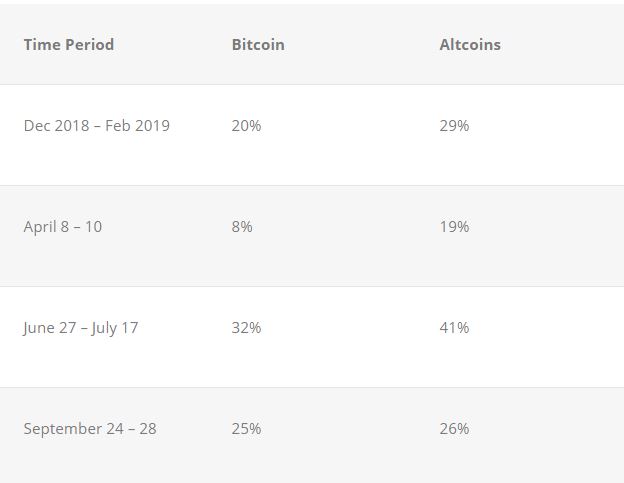Select the April 8 – 10 cell
This screenshot has height=483, width=624.
point(63,227)
